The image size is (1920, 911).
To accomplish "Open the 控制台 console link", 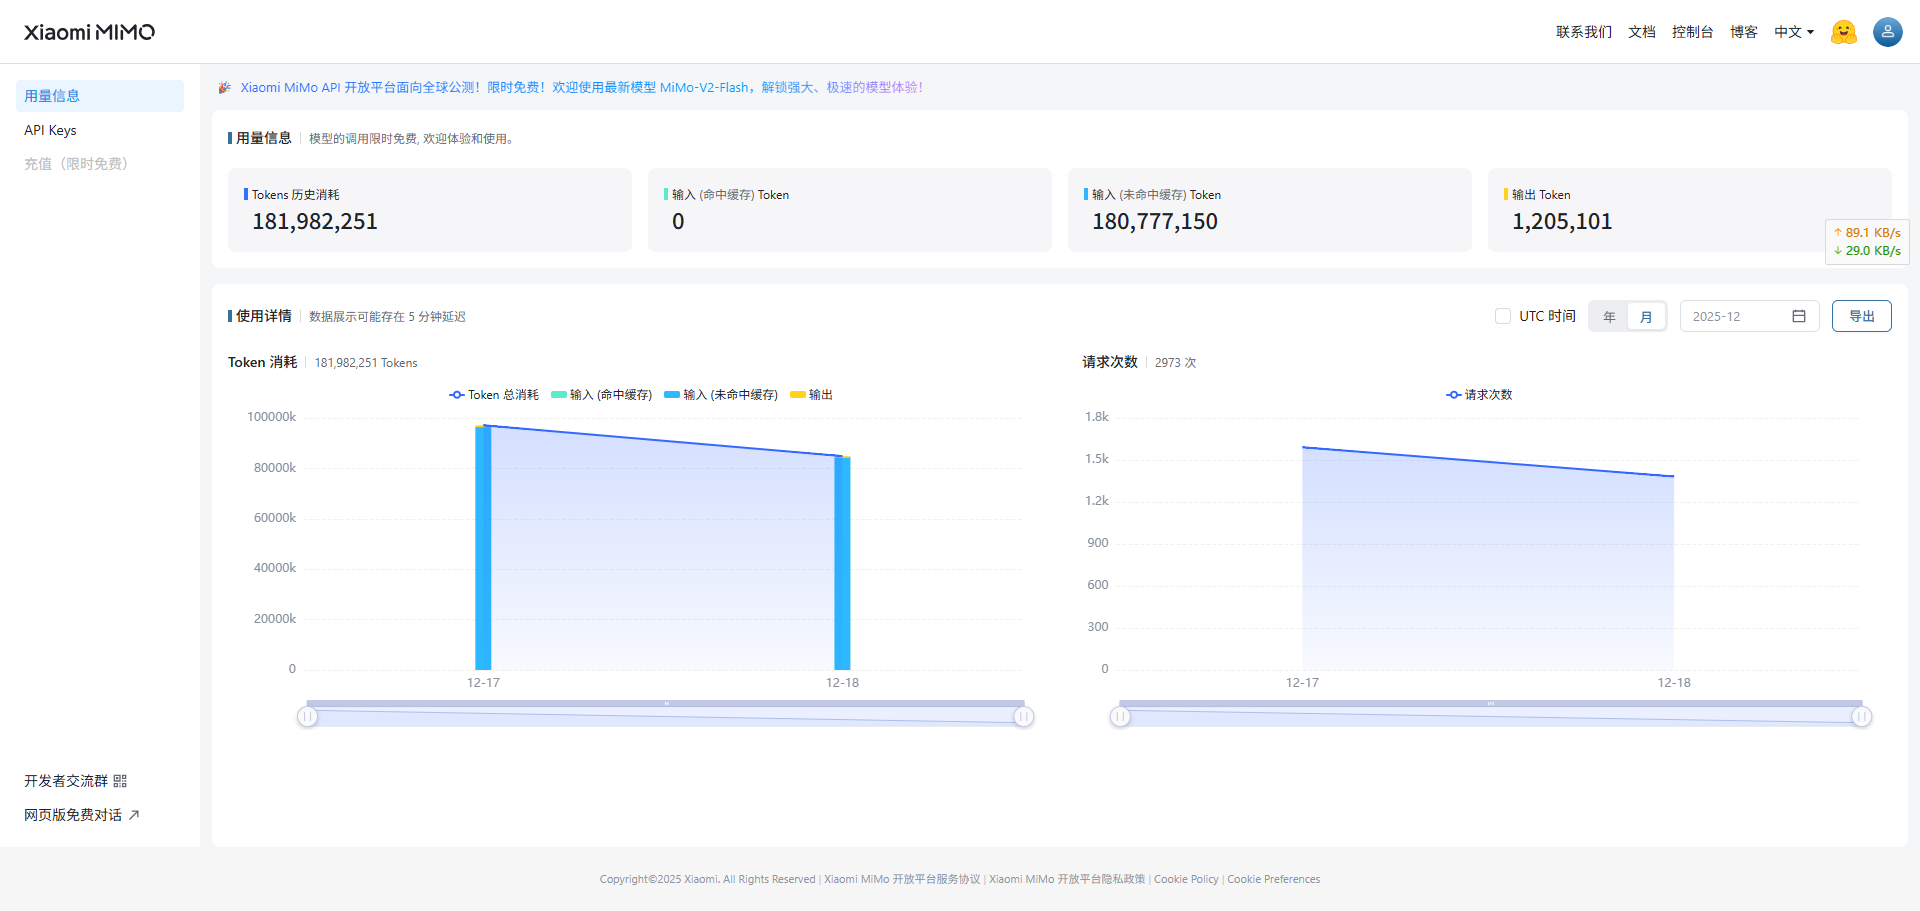I will click(1692, 32).
